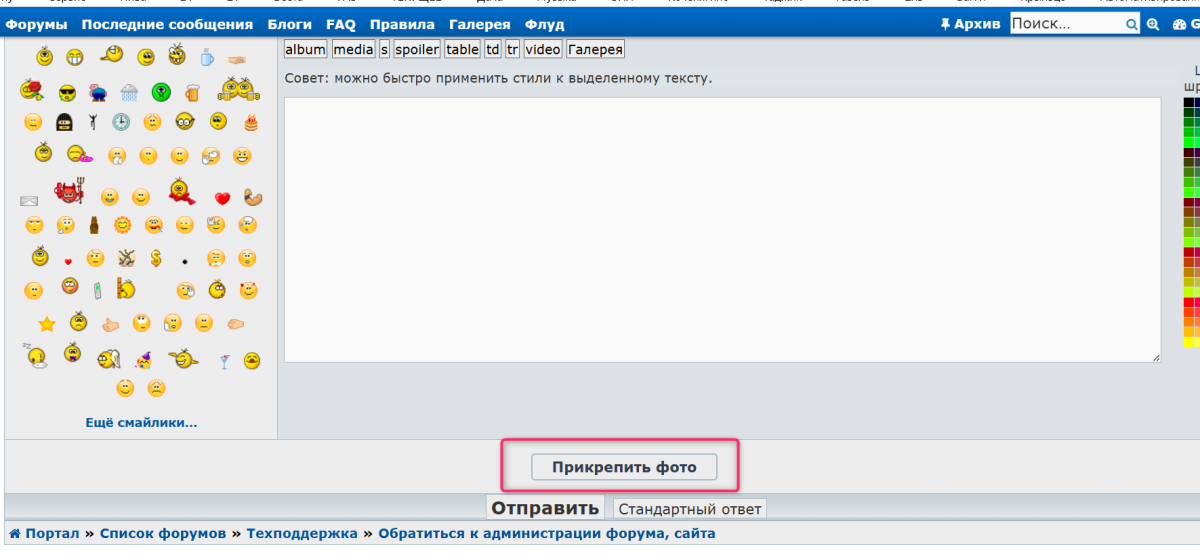Go to Последние сообщения in navigation bar
This screenshot has height=555, width=1200.
click(167, 24)
